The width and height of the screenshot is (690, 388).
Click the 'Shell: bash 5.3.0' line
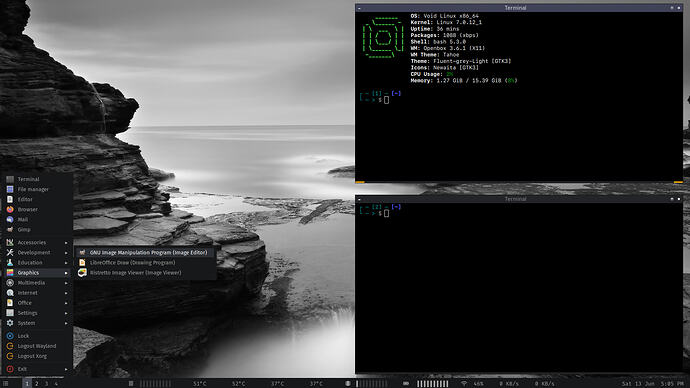(438, 42)
